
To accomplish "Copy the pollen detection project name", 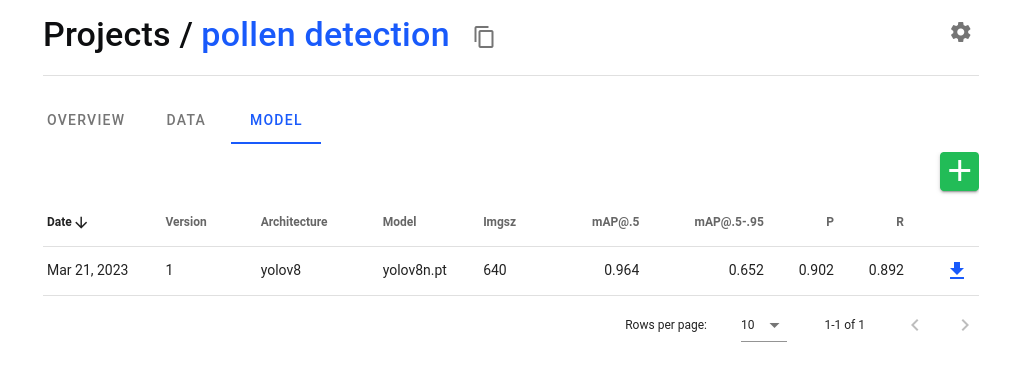I will pyautogui.click(x=484, y=37).
